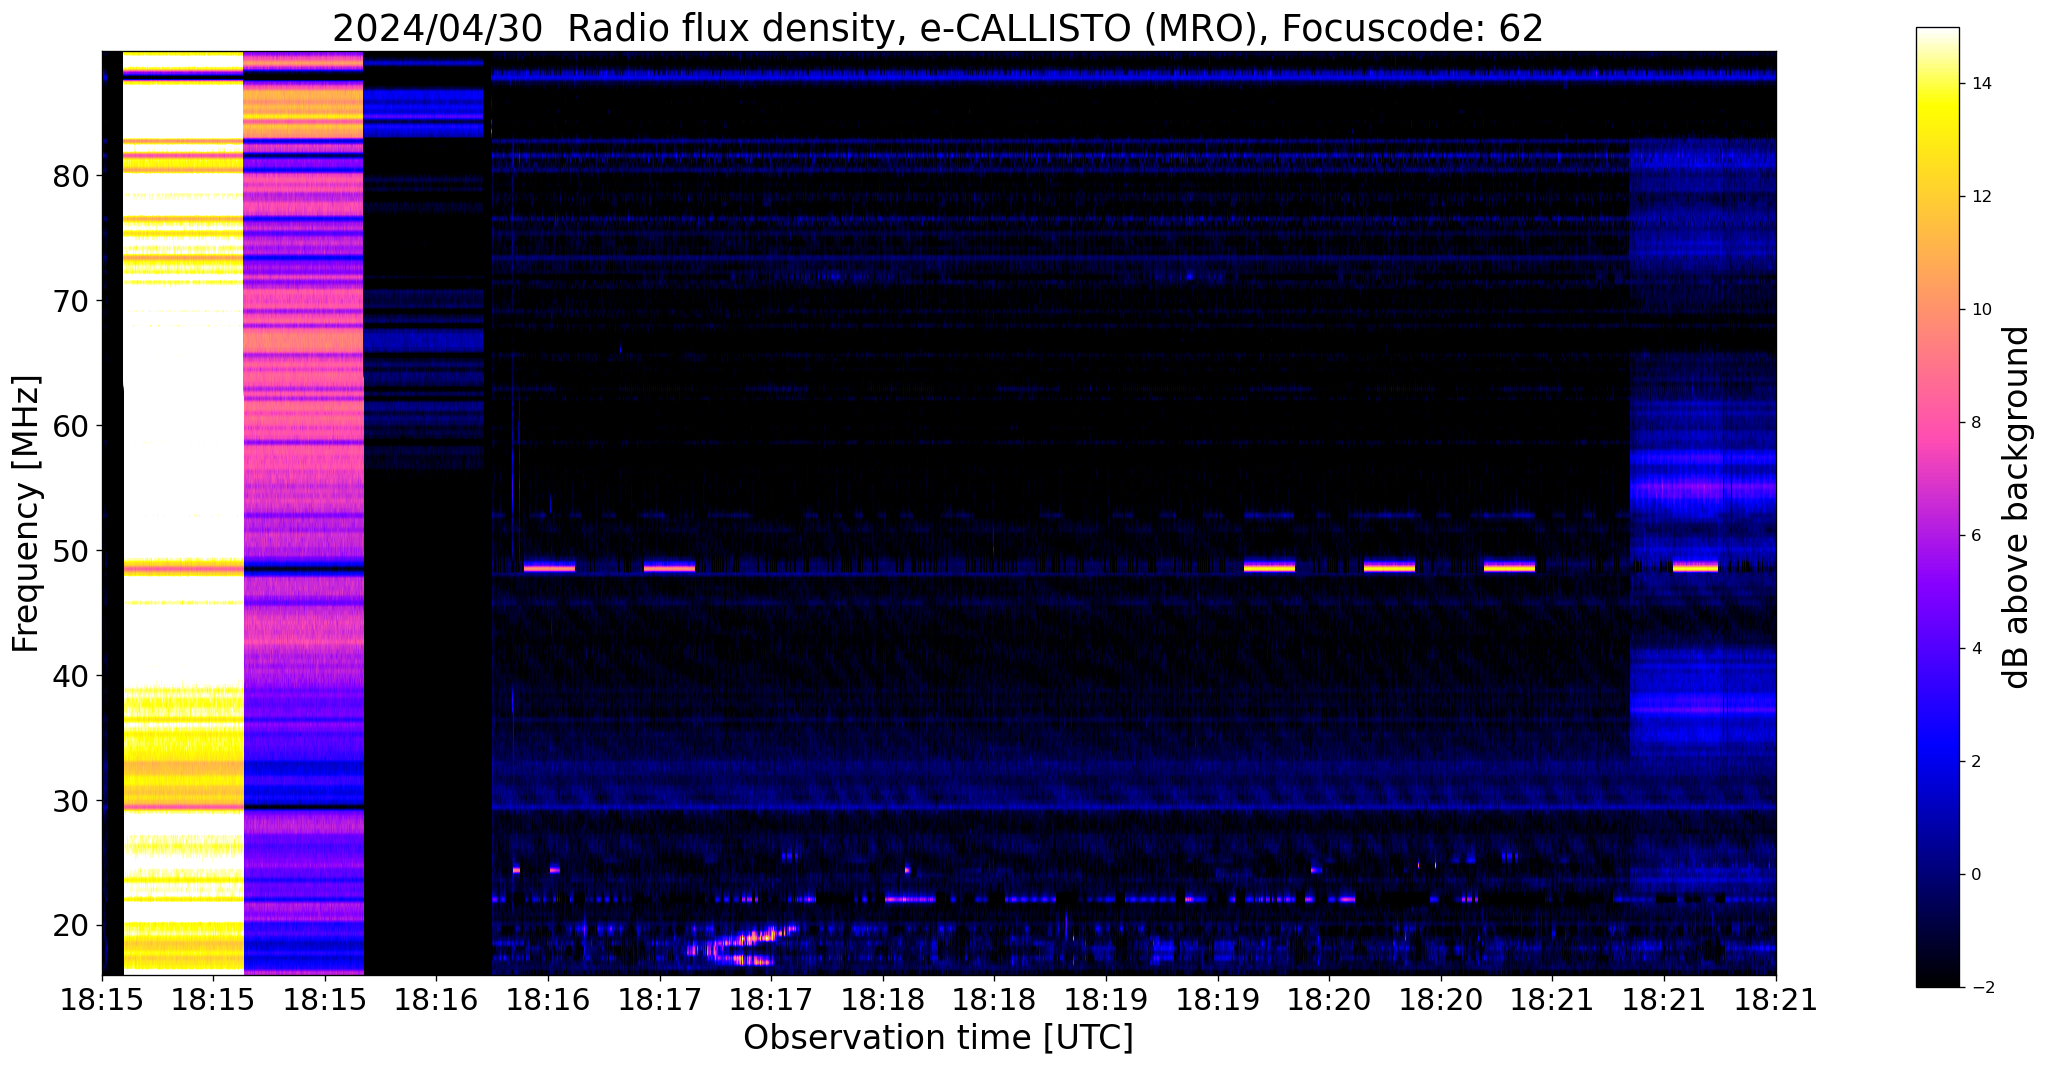Image resolution: width=2047 pixels, height=1067 pixels.
Task: Click the 'dB above background' colorbar label
Action: pyautogui.click(x=2017, y=507)
